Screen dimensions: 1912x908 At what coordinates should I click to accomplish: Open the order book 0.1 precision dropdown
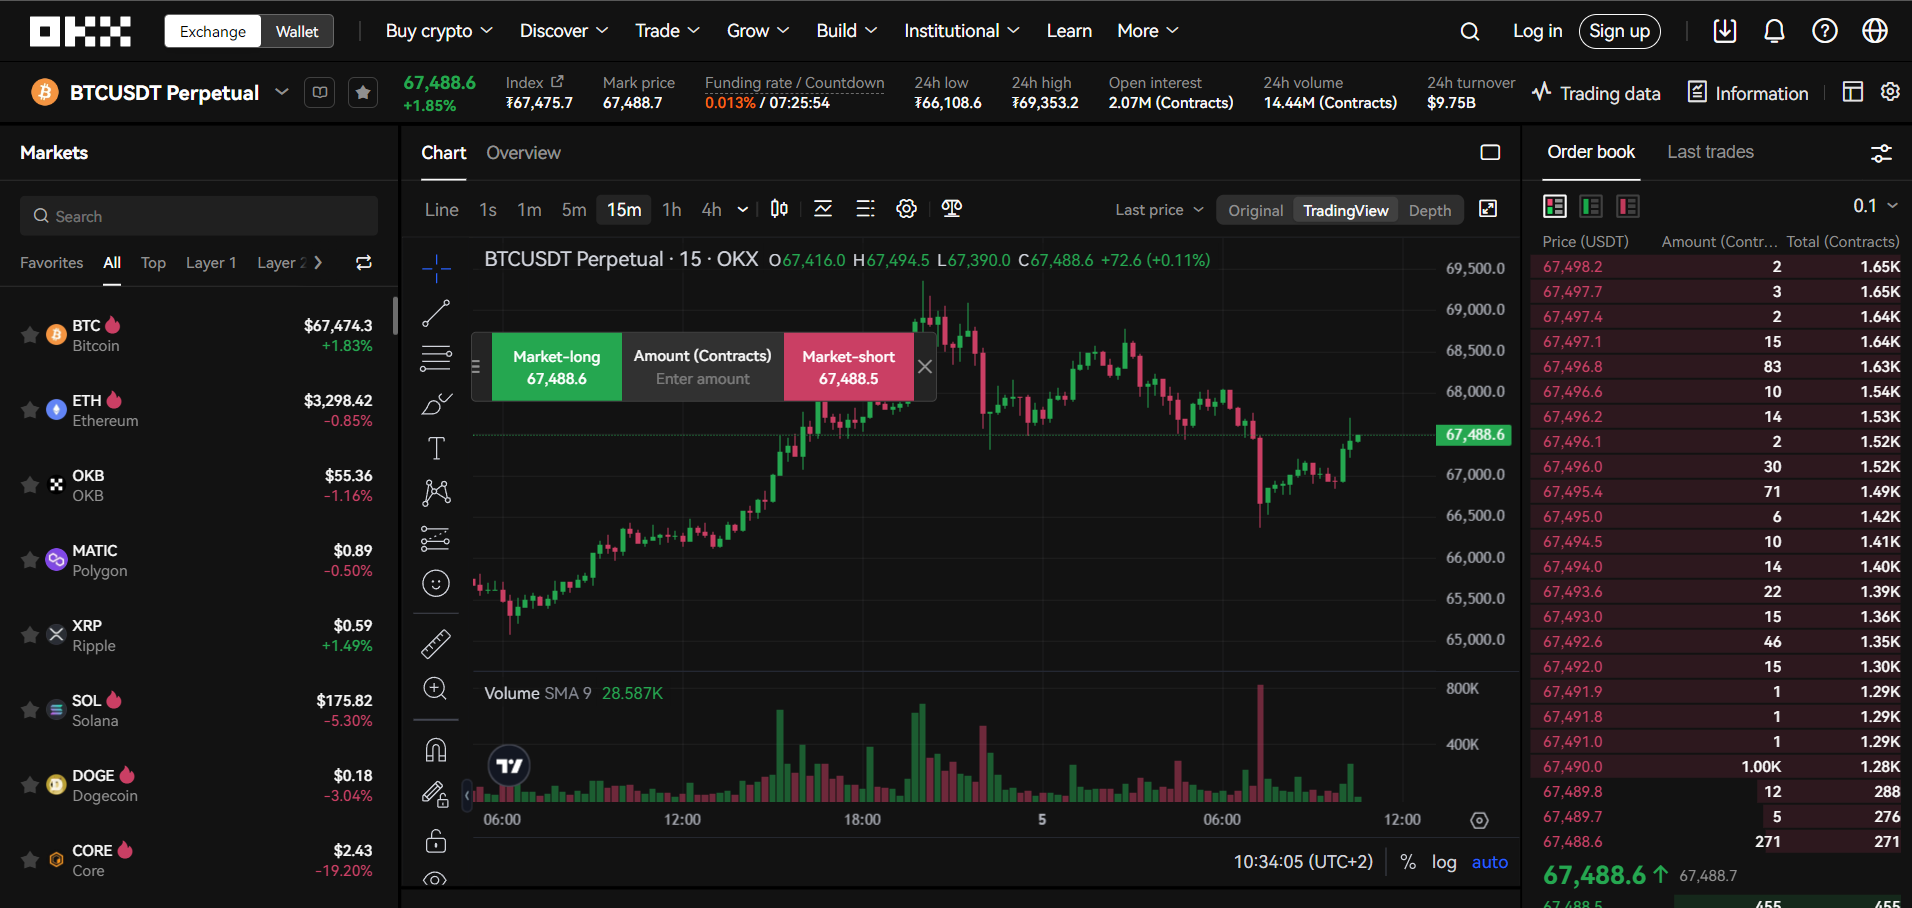(x=1874, y=206)
